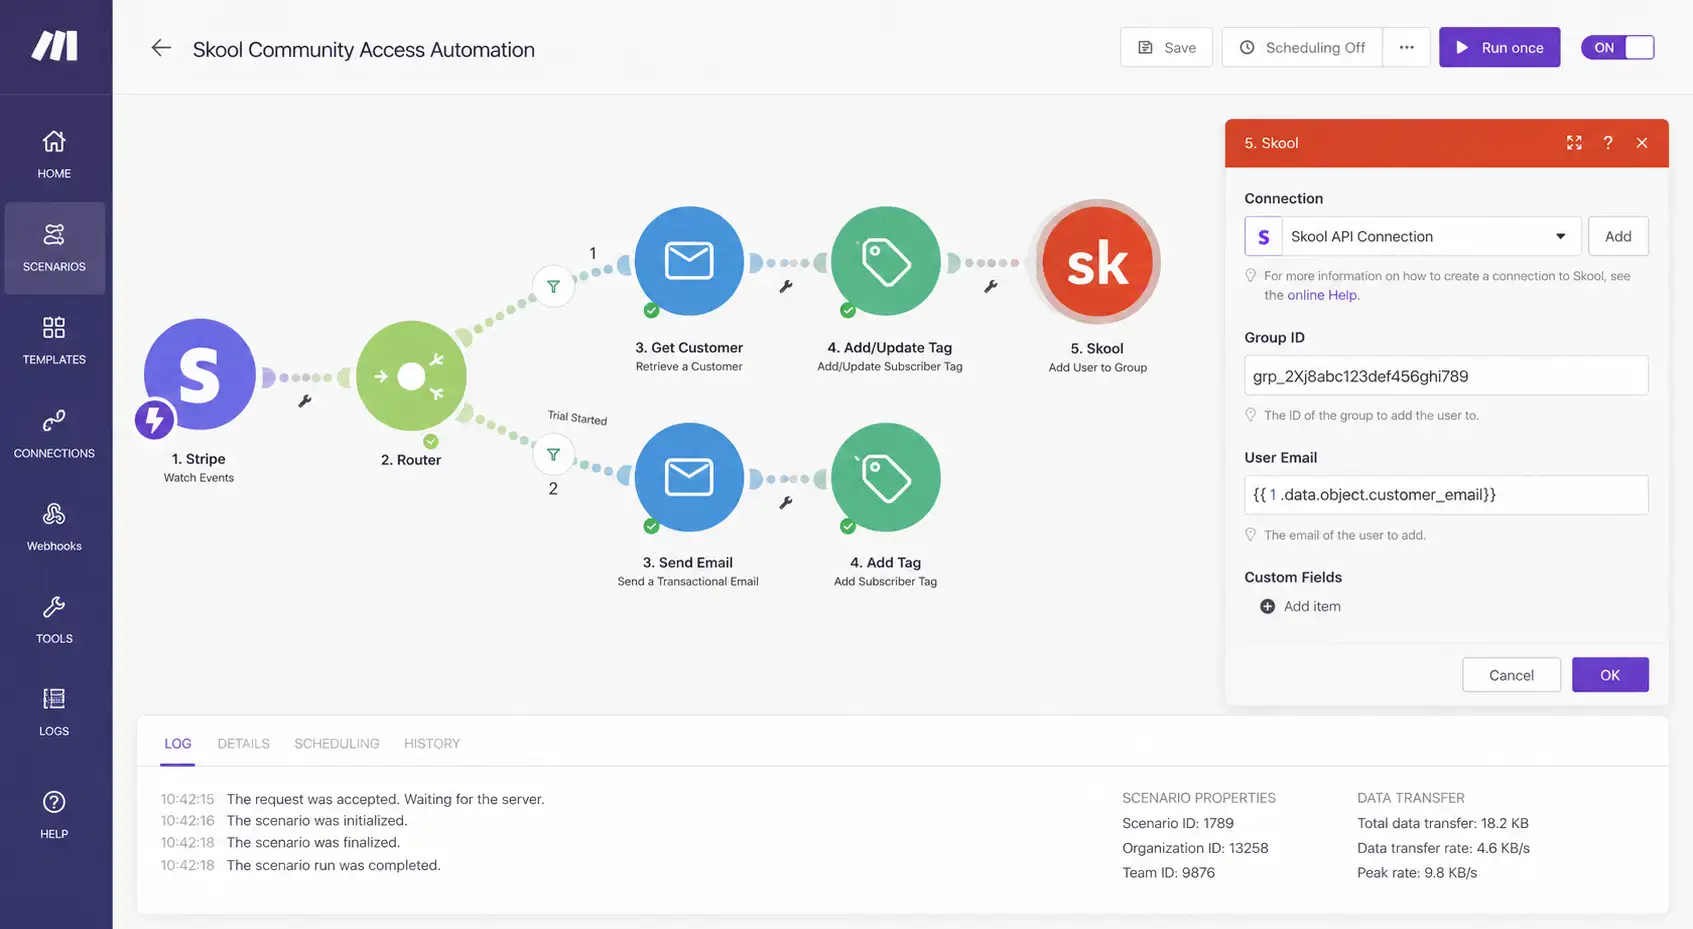
Task: Select the Add/Update Tag module
Action: [x=886, y=261]
